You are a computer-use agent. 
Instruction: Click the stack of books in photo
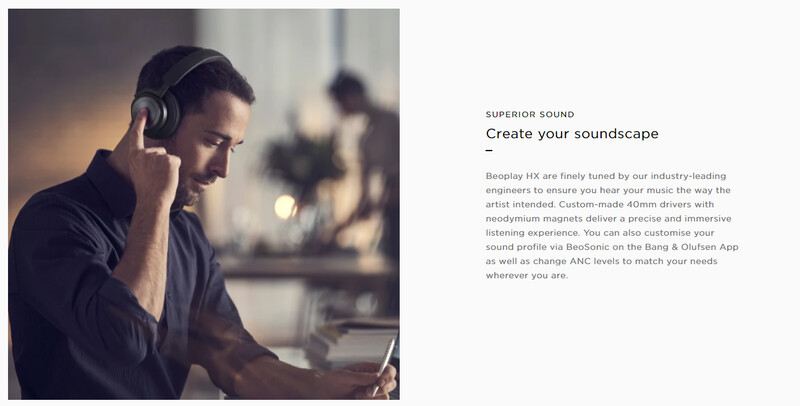point(354,343)
